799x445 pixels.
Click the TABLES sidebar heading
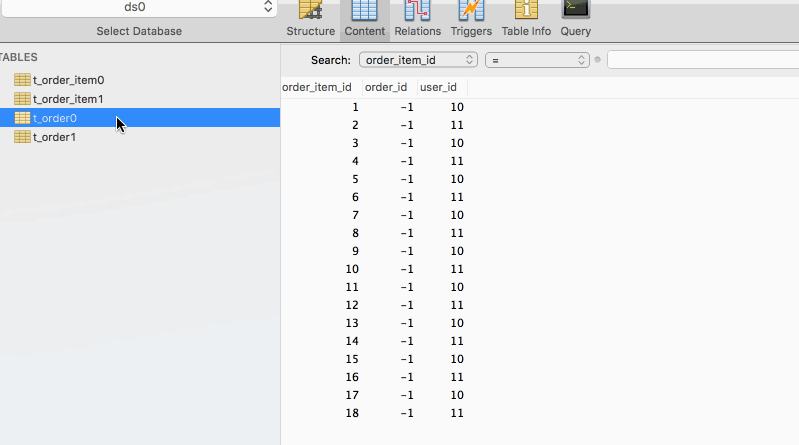18,57
